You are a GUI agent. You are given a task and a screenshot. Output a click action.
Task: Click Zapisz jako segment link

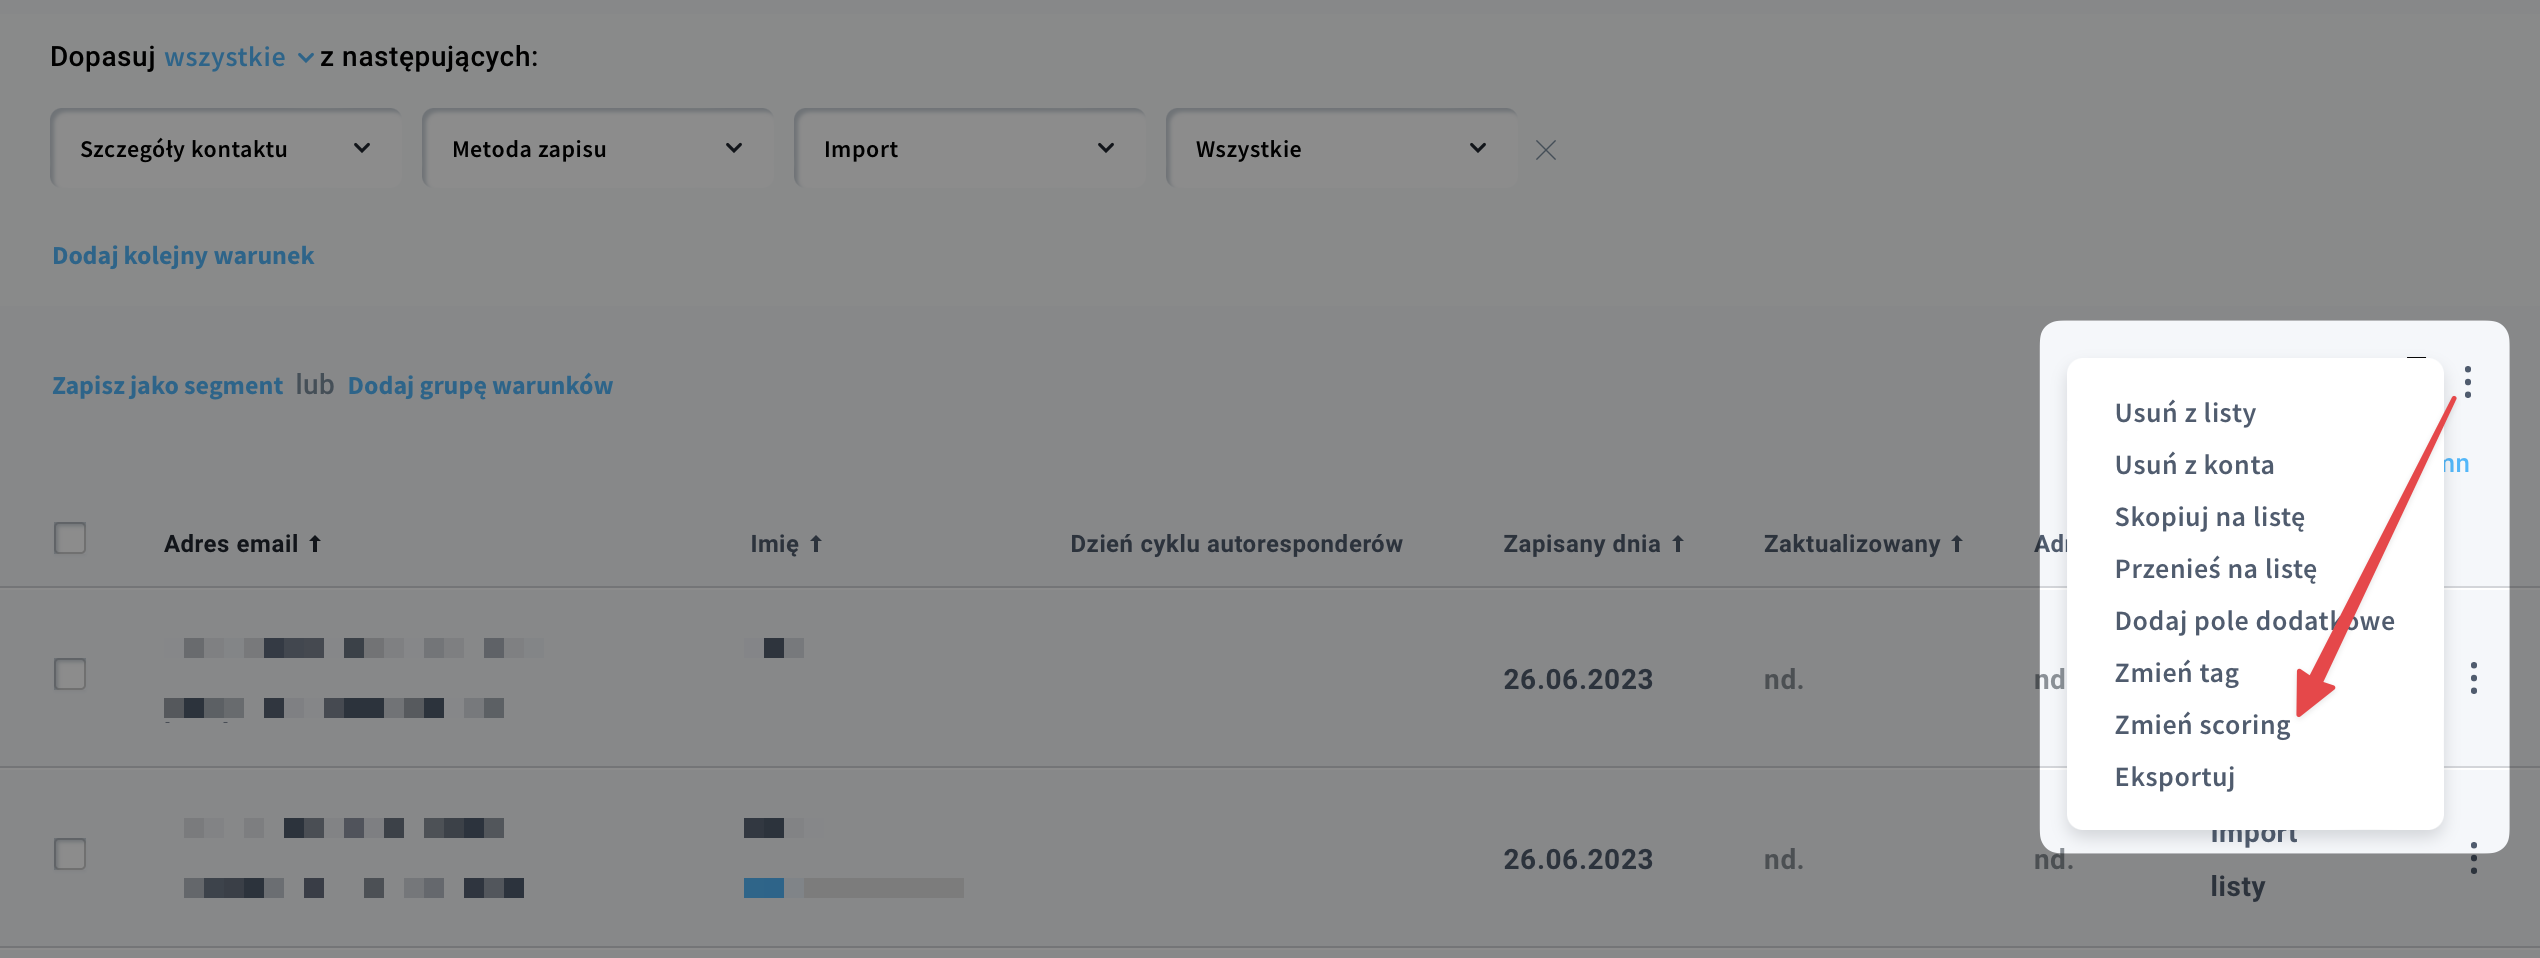coord(167,386)
